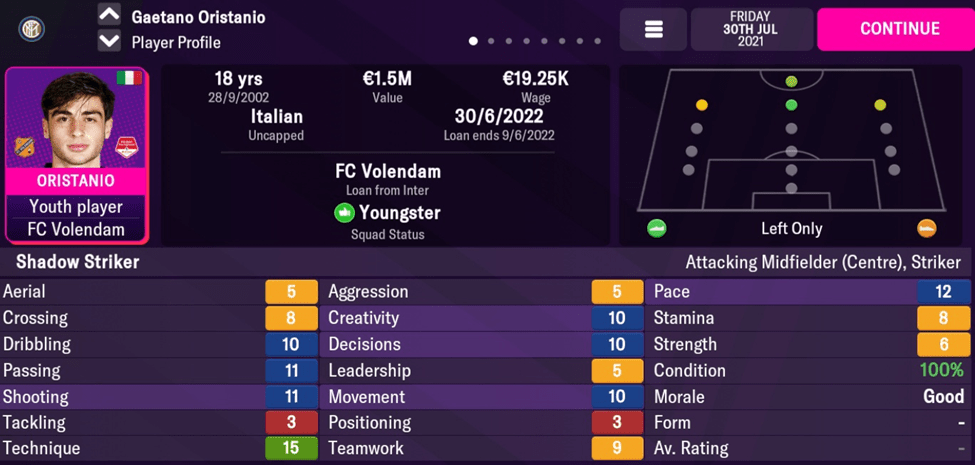Select the second page indicator dot
Screen dimensions: 975x465
(x=491, y=42)
